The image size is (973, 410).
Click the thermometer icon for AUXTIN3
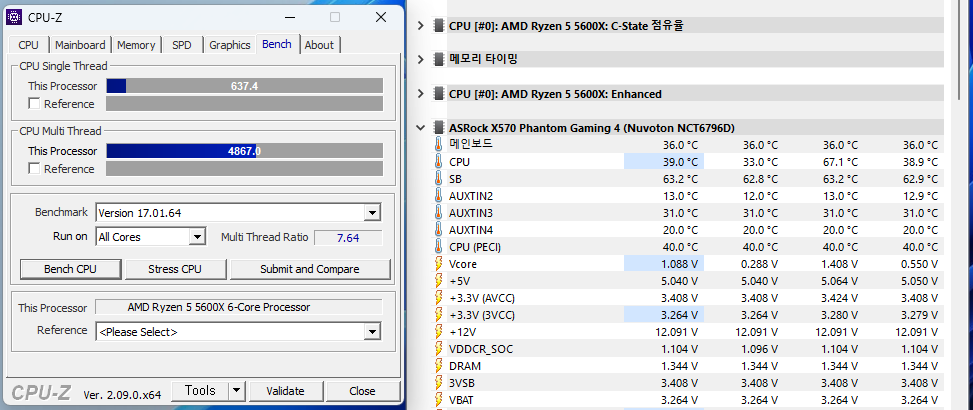439,213
